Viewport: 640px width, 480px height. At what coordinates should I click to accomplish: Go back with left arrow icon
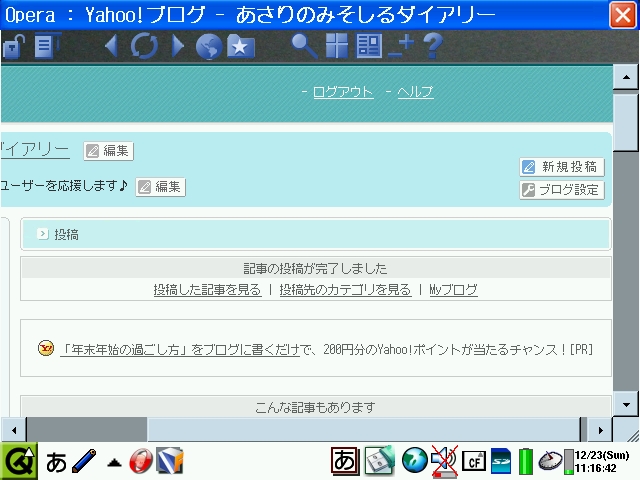111,46
